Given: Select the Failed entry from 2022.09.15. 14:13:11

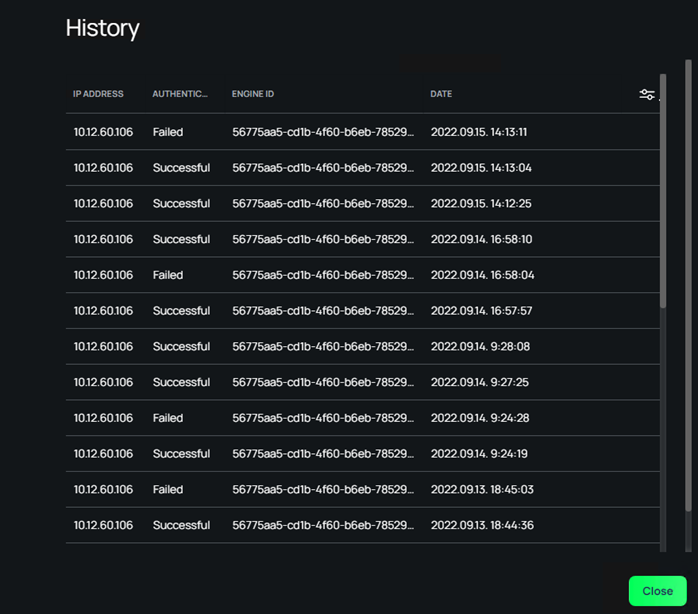Looking at the screenshot, I should [x=168, y=132].
